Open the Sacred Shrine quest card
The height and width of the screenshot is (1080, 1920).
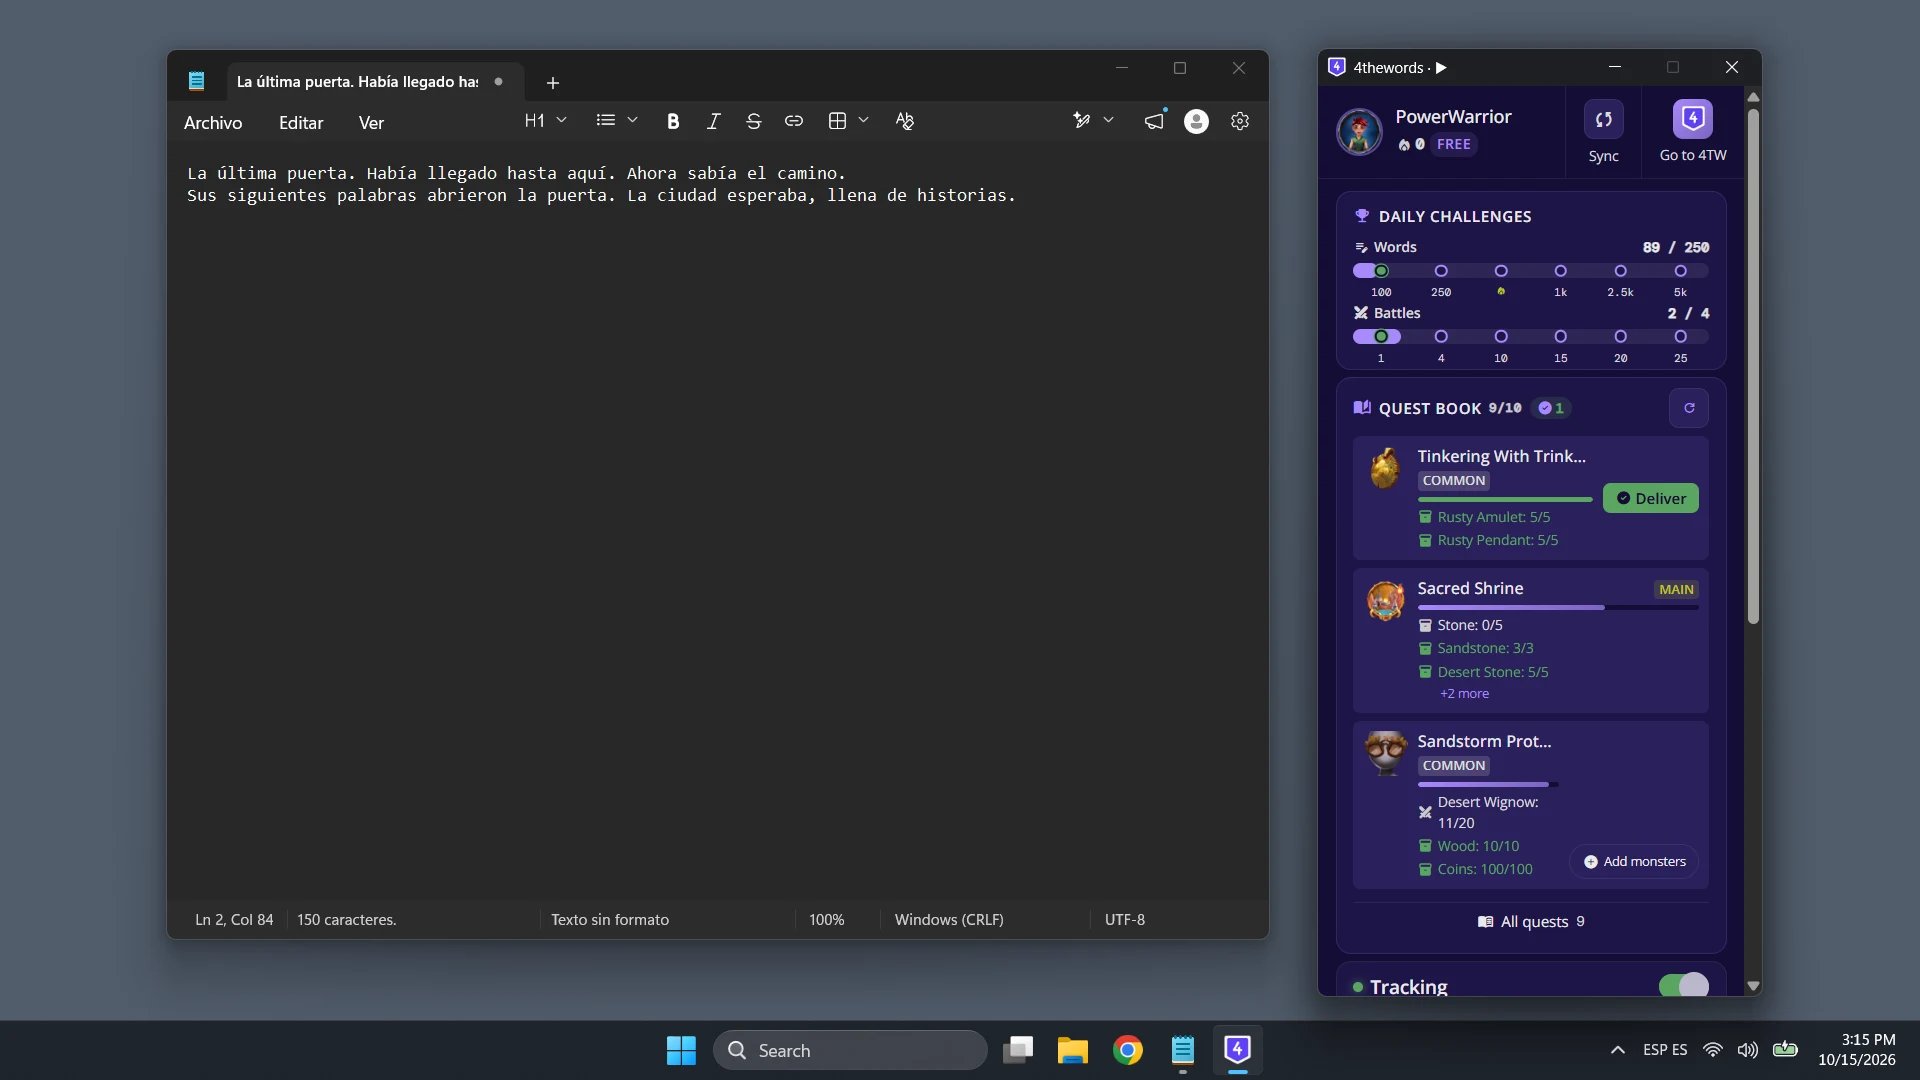point(1530,641)
